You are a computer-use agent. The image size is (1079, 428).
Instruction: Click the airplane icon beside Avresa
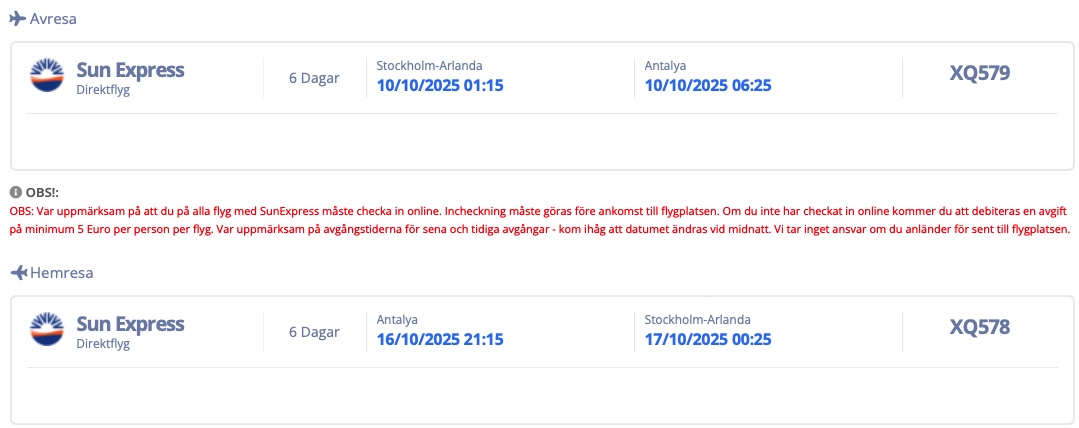(x=17, y=19)
